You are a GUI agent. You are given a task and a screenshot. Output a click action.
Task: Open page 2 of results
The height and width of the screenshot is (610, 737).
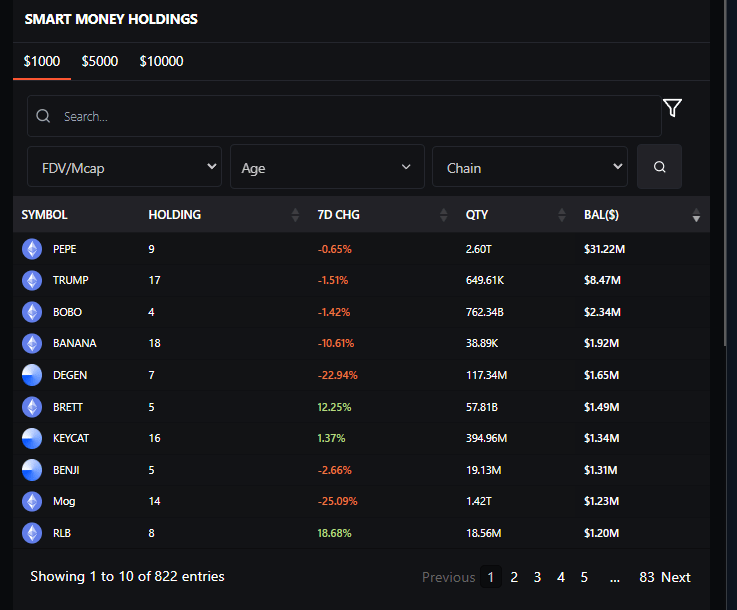(514, 577)
